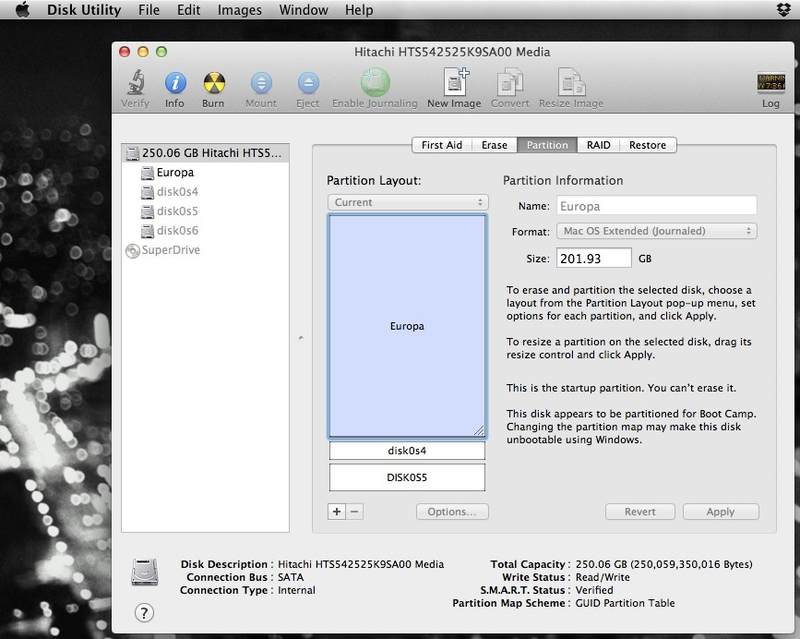Click the New Image toolbar icon
This screenshot has width=800, height=639.
click(x=456, y=82)
